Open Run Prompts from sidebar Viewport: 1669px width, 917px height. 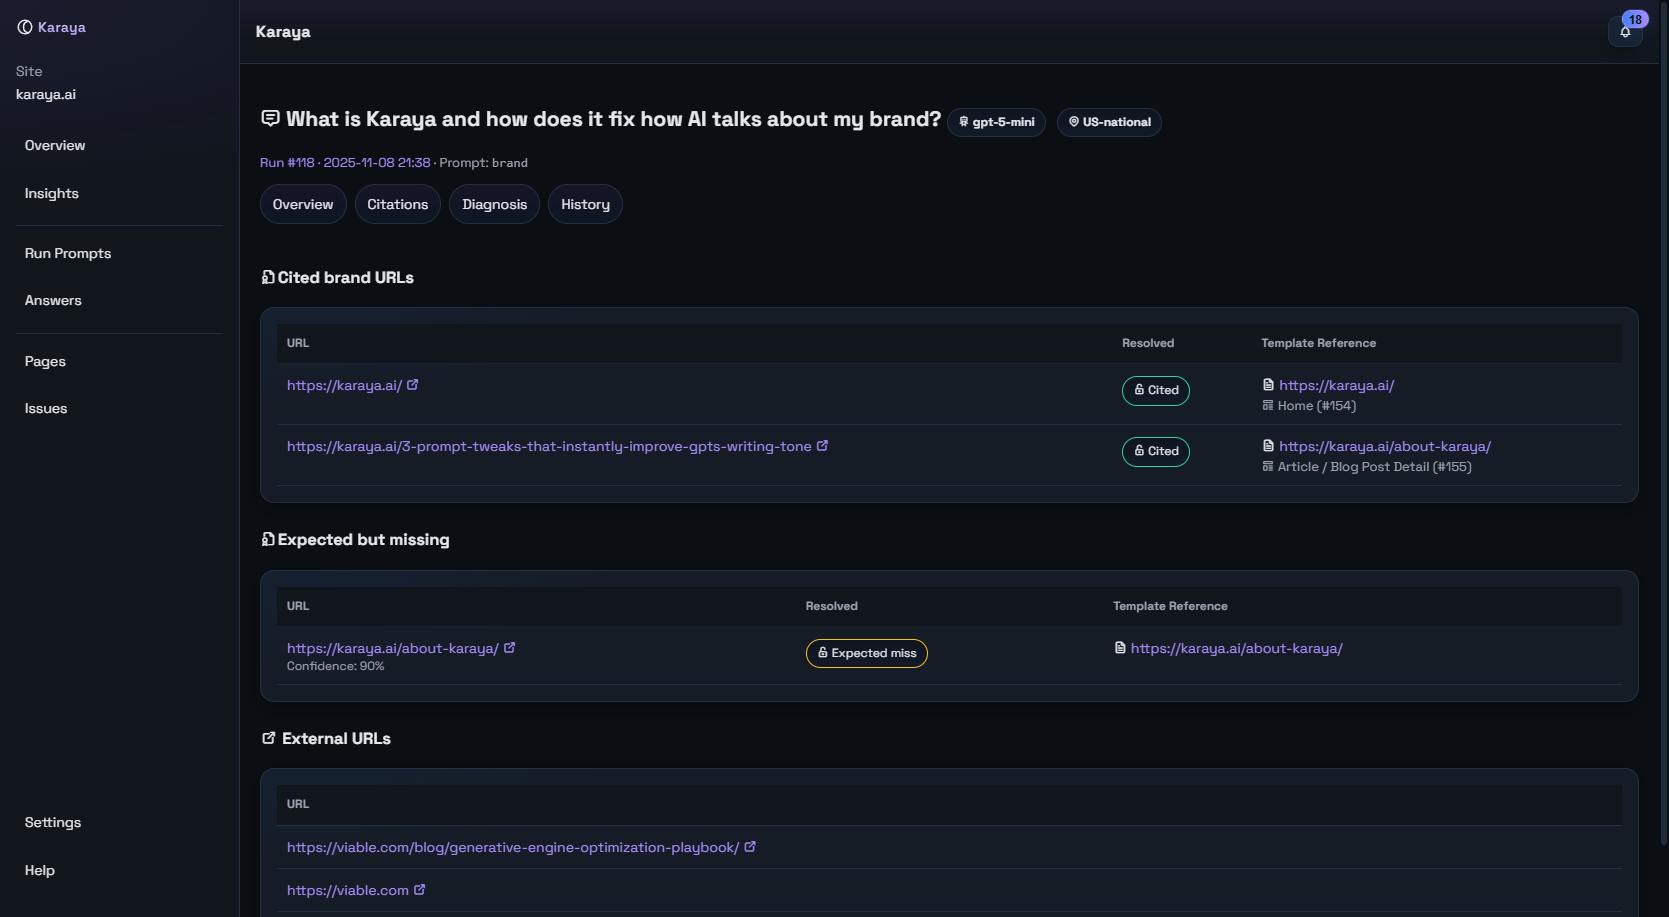click(x=68, y=253)
